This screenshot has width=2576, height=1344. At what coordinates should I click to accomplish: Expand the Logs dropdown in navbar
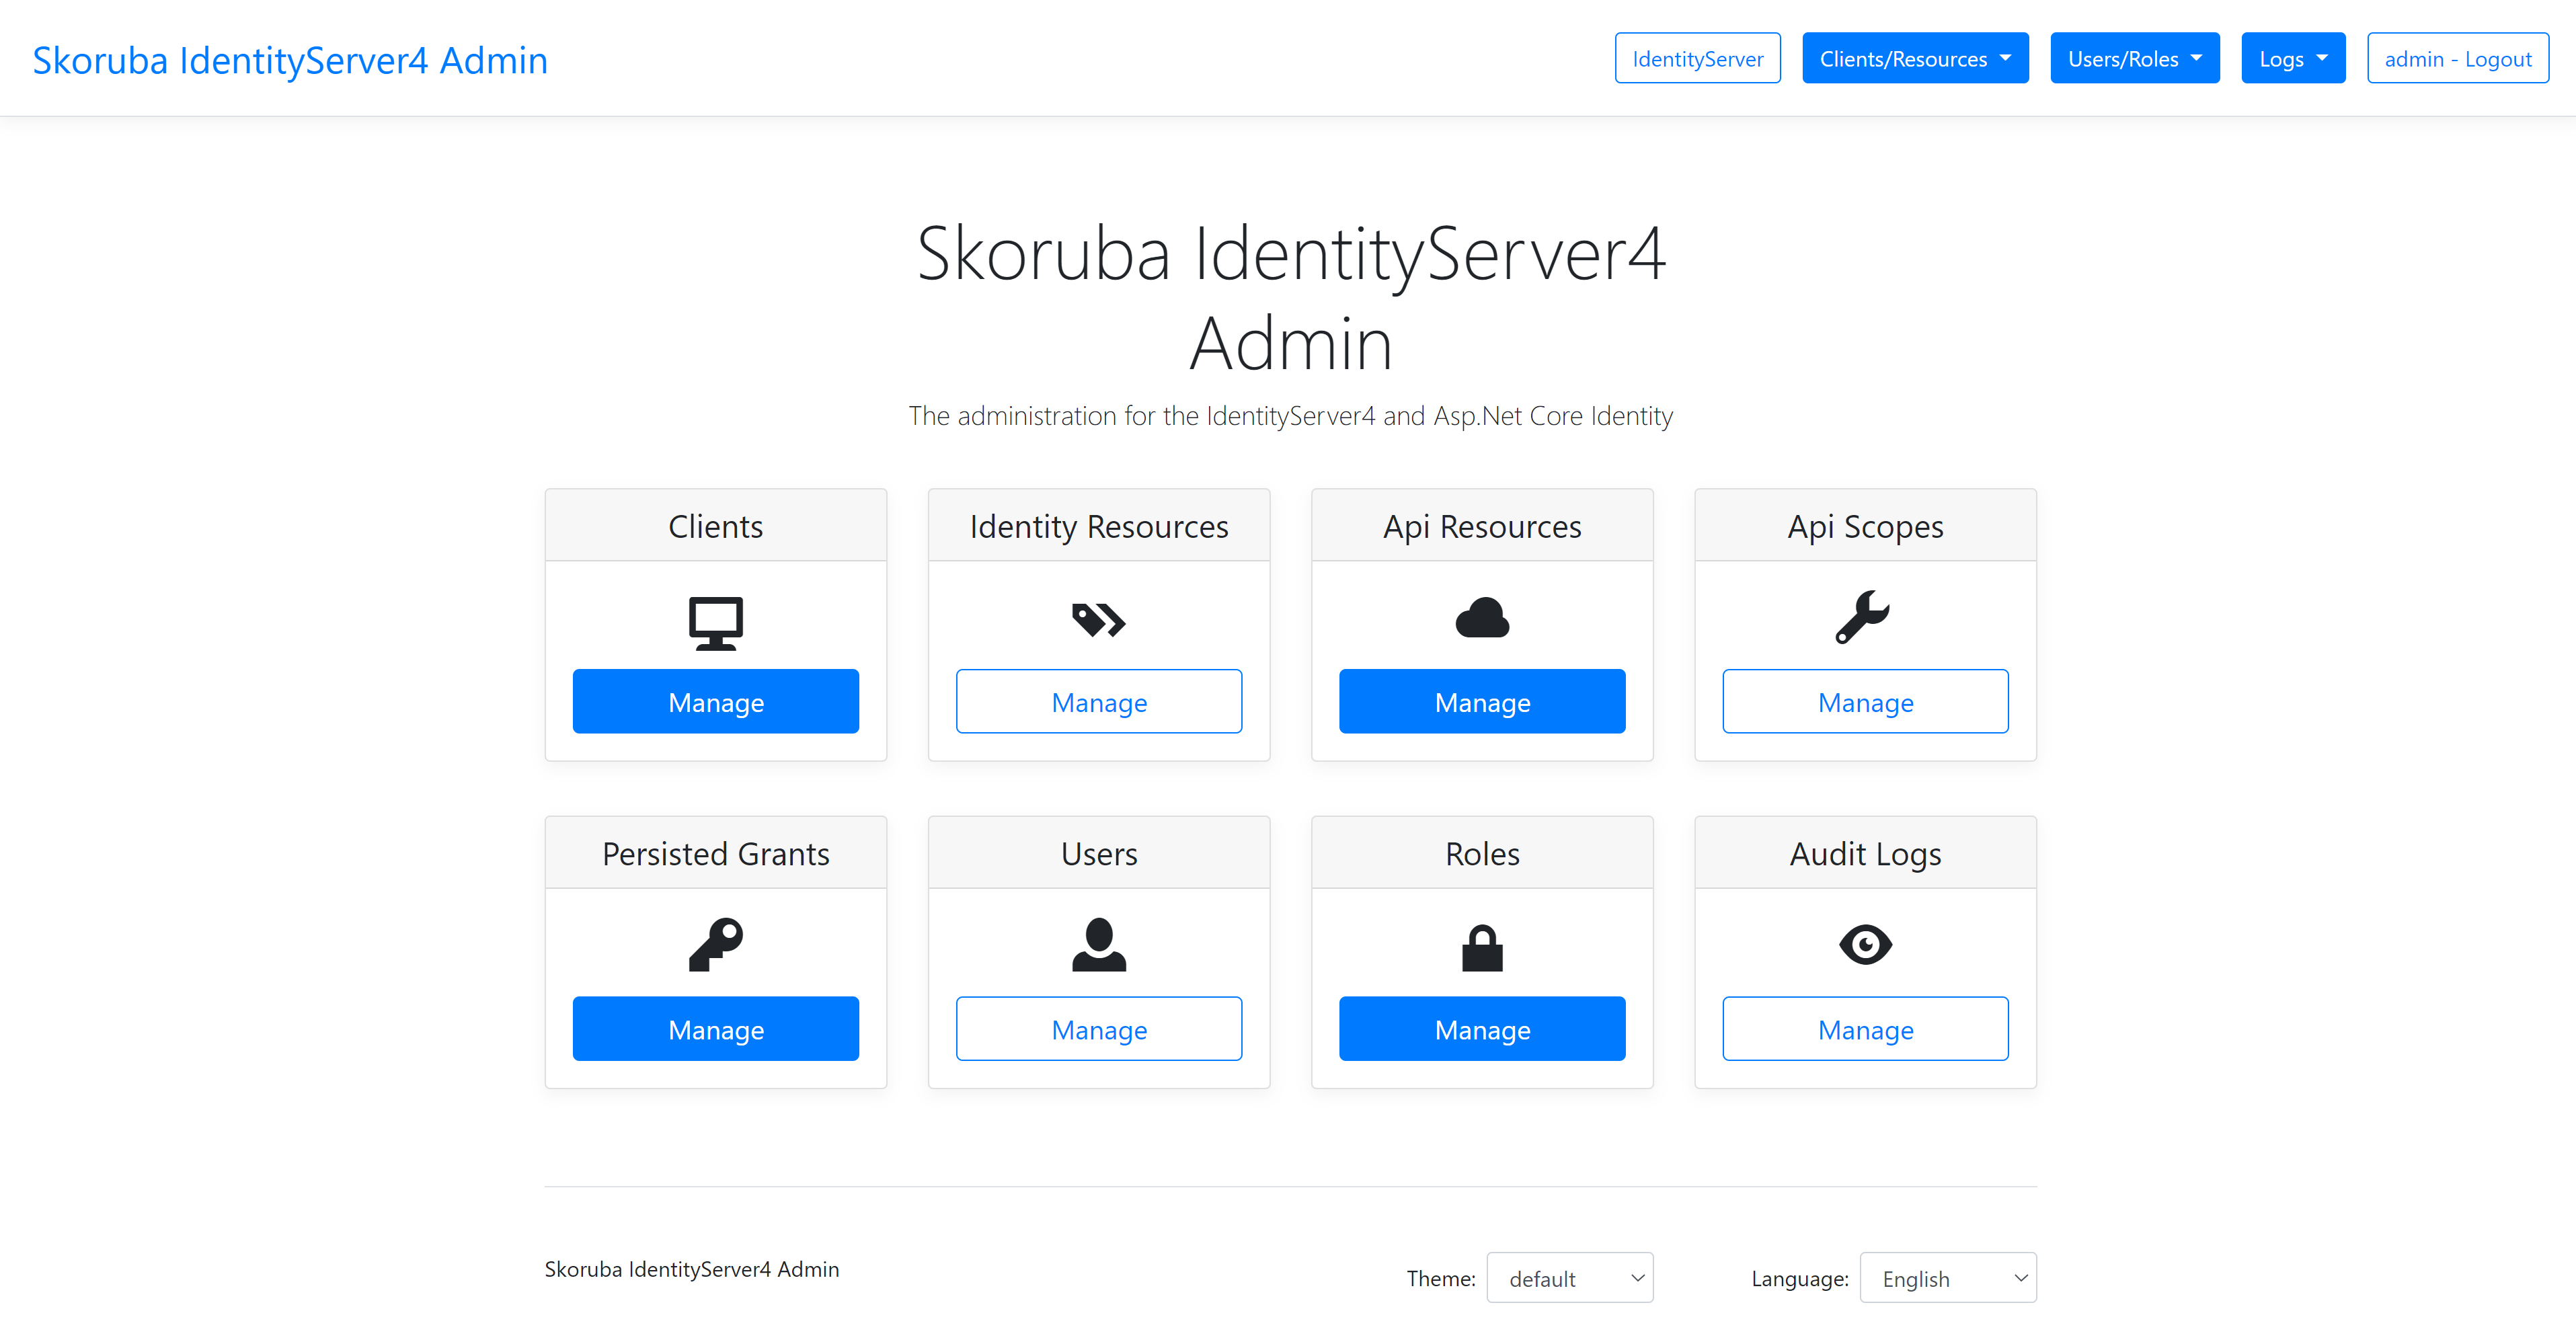click(2292, 59)
